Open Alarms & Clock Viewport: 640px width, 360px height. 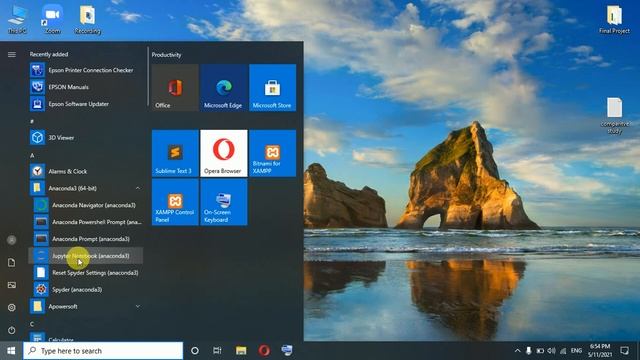(86, 171)
